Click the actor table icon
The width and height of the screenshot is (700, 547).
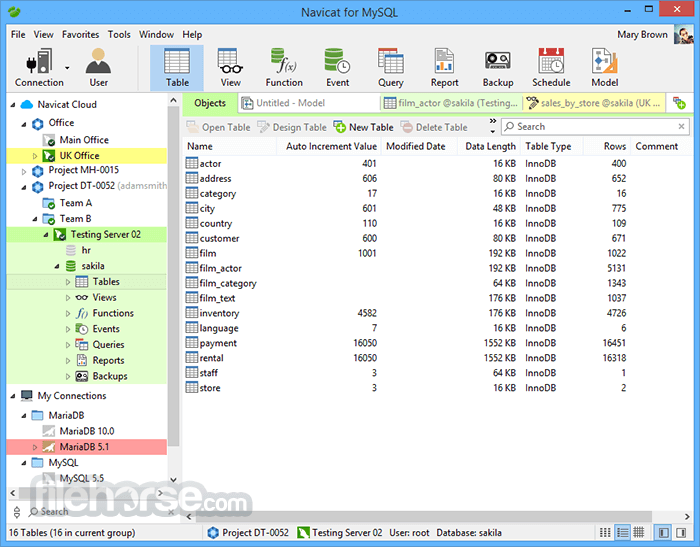(192, 163)
